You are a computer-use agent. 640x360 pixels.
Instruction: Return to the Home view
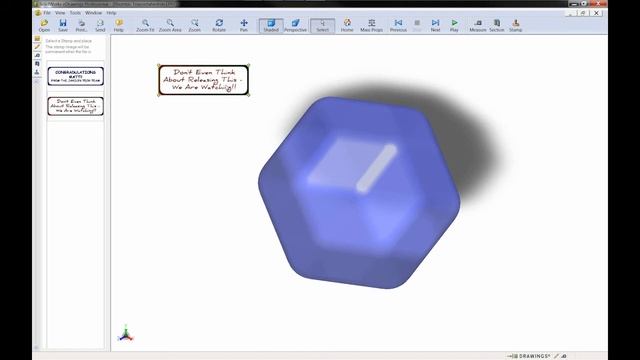pos(347,25)
